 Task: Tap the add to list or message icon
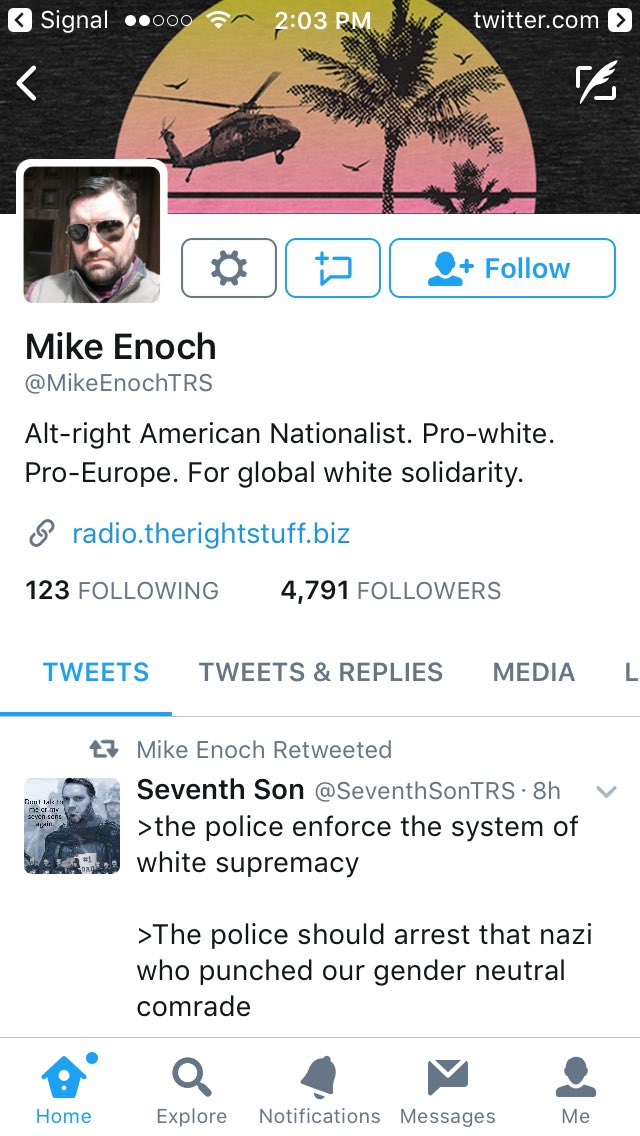[333, 268]
